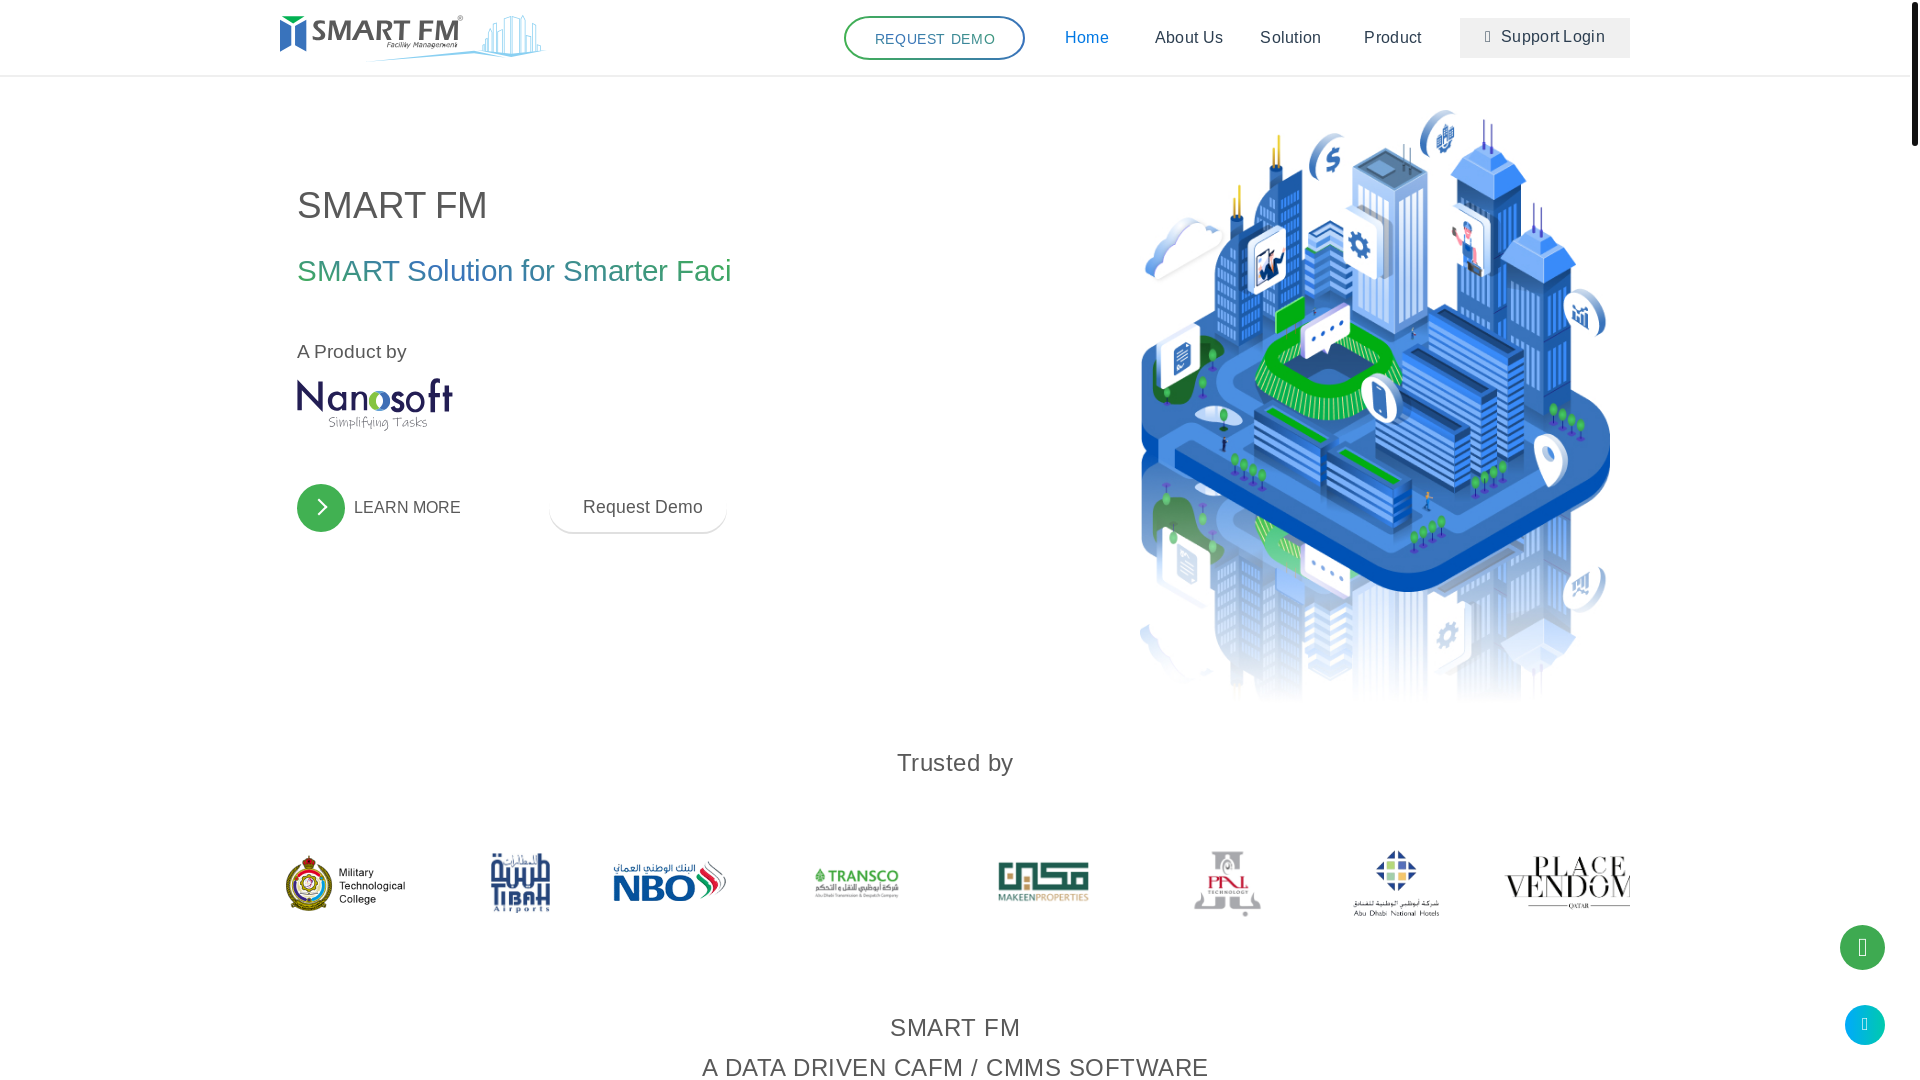This screenshot has width=1920, height=1080.
Task: Open the Solution menu
Action: point(1290,38)
